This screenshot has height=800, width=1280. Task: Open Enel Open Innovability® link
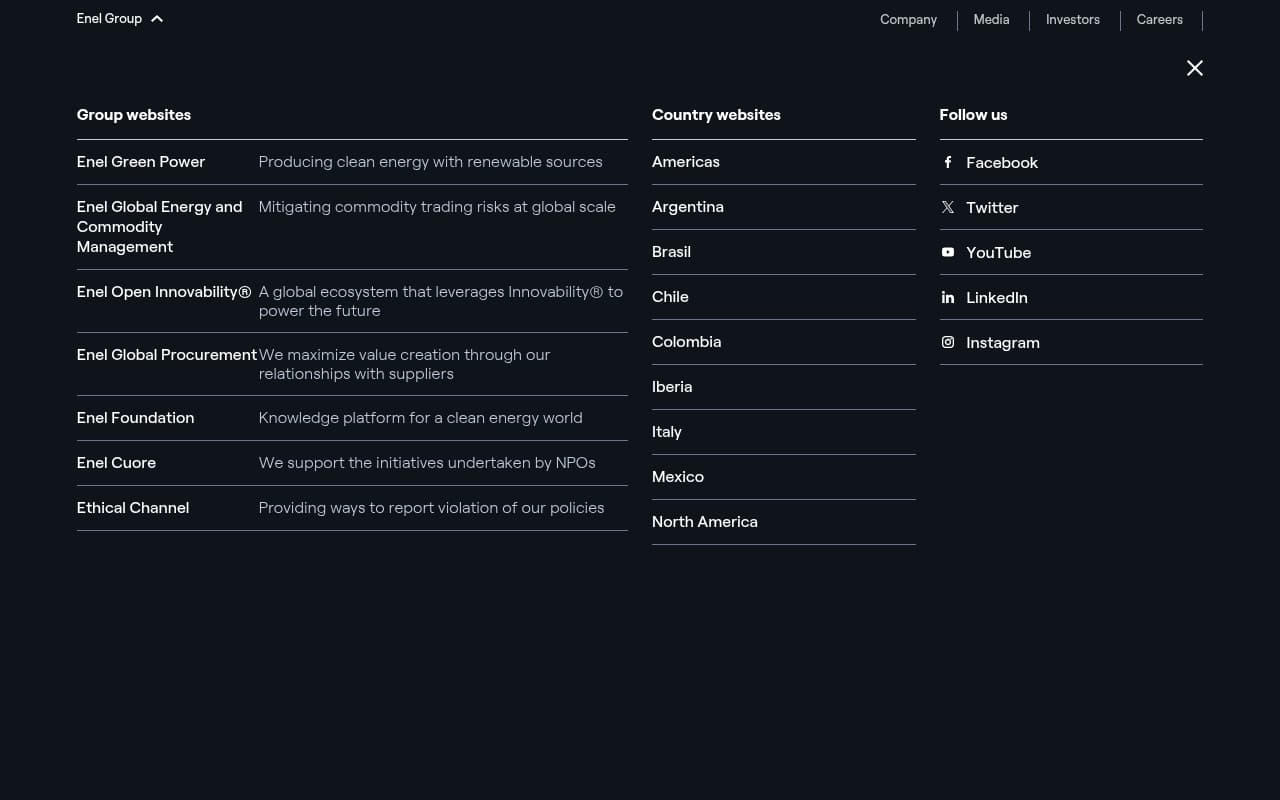coord(164,292)
